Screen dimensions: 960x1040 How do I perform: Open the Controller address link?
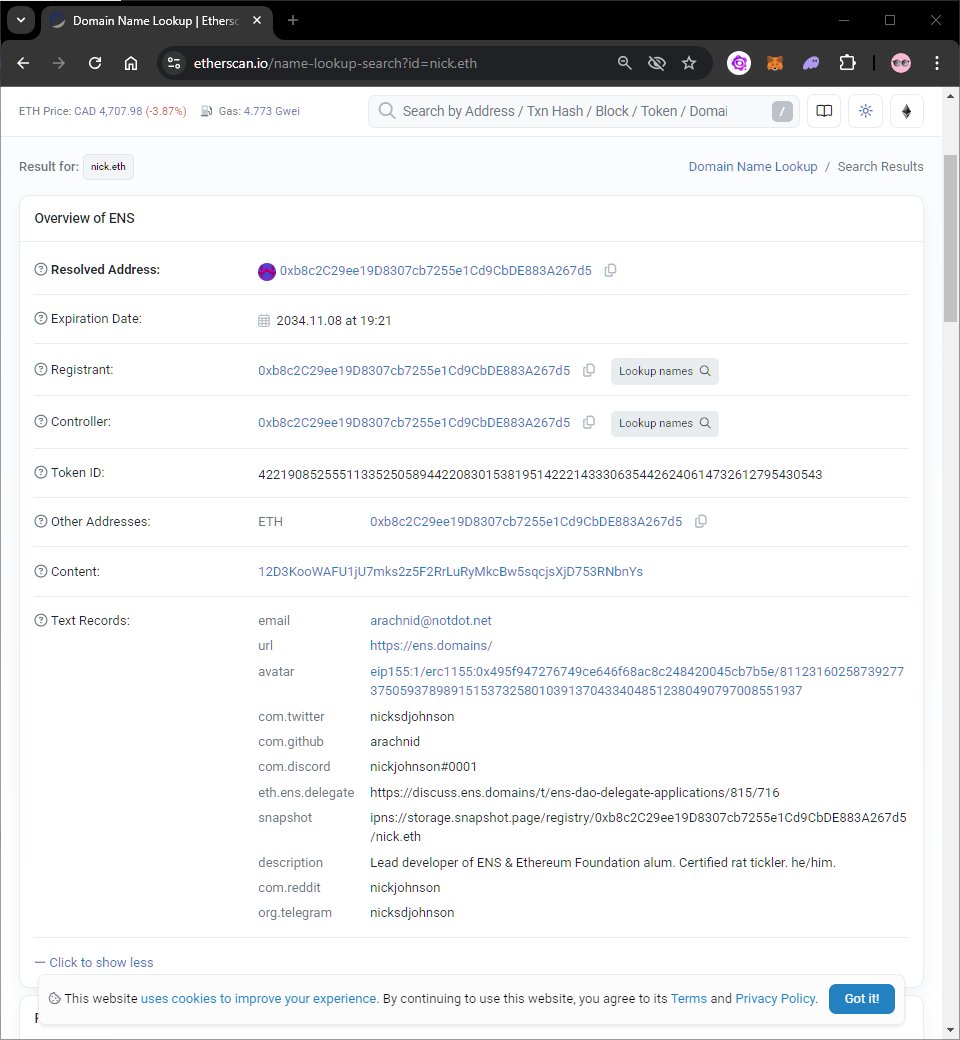point(414,422)
